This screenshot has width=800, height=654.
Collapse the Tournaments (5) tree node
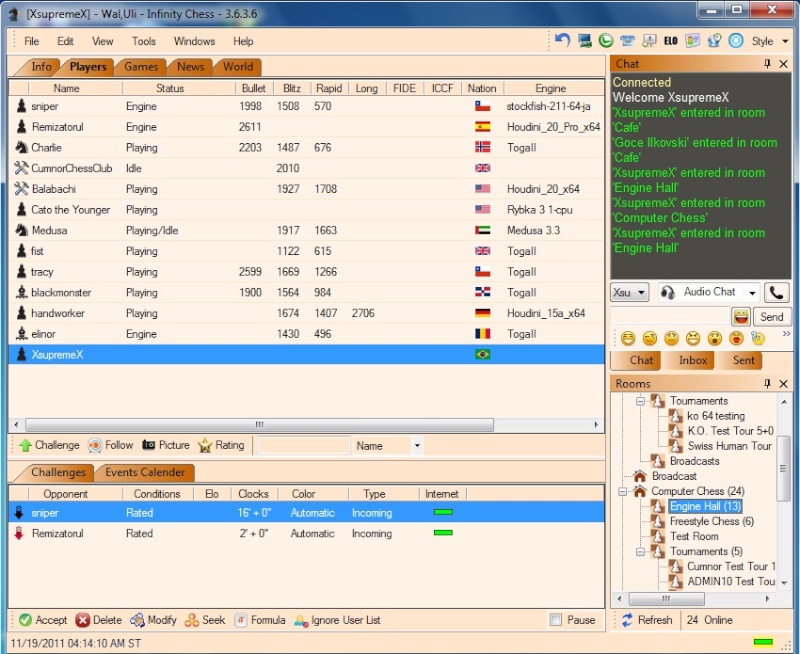tap(640, 551)
